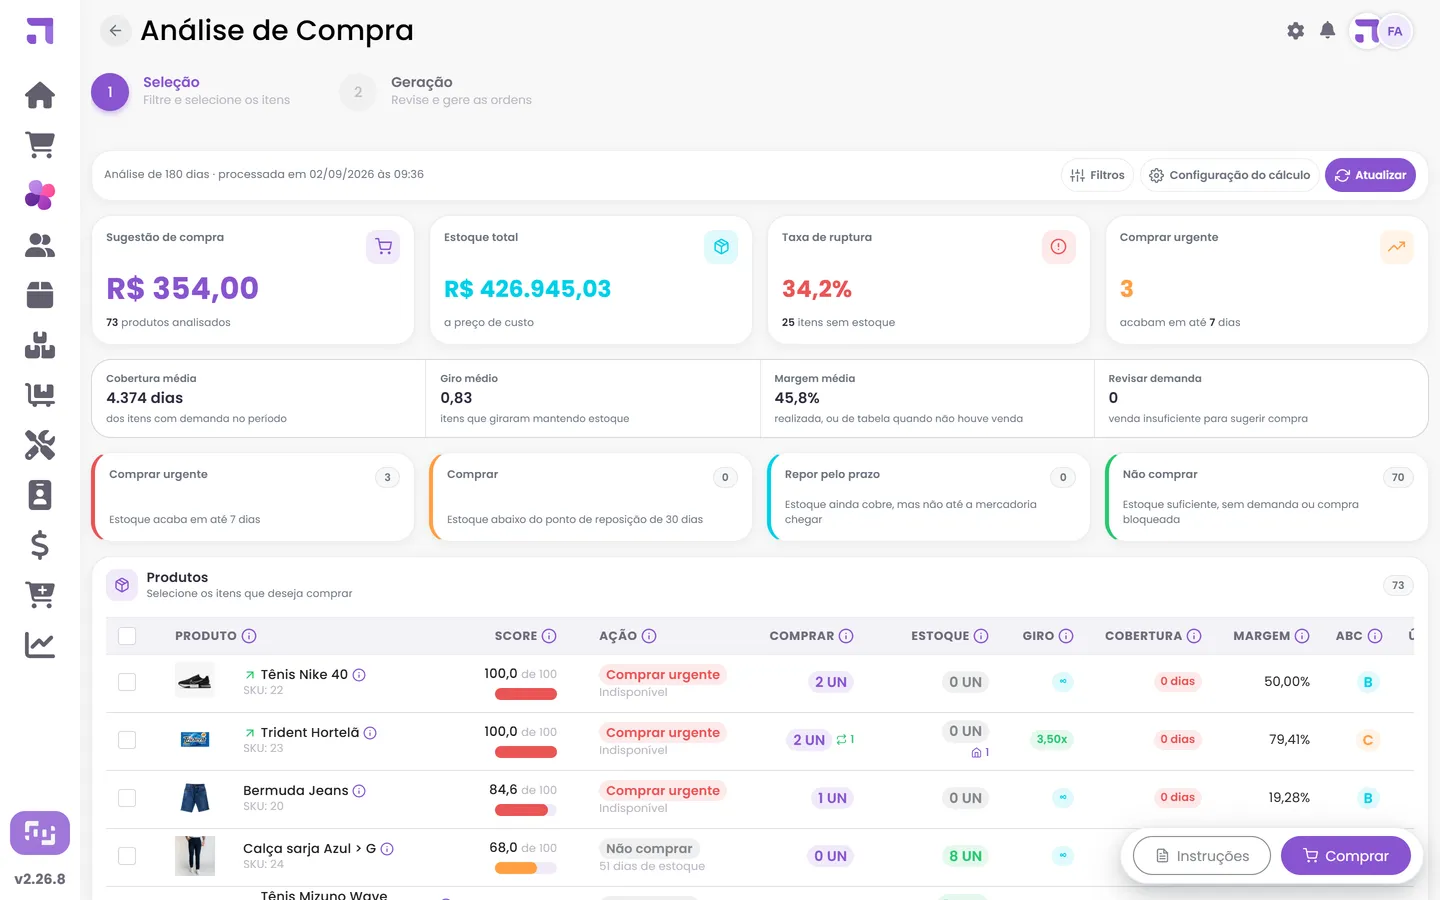The height and width of the screenshot is (900, 1440).
Task: Click the Instruções button
Action: [x=1202, y=856]
